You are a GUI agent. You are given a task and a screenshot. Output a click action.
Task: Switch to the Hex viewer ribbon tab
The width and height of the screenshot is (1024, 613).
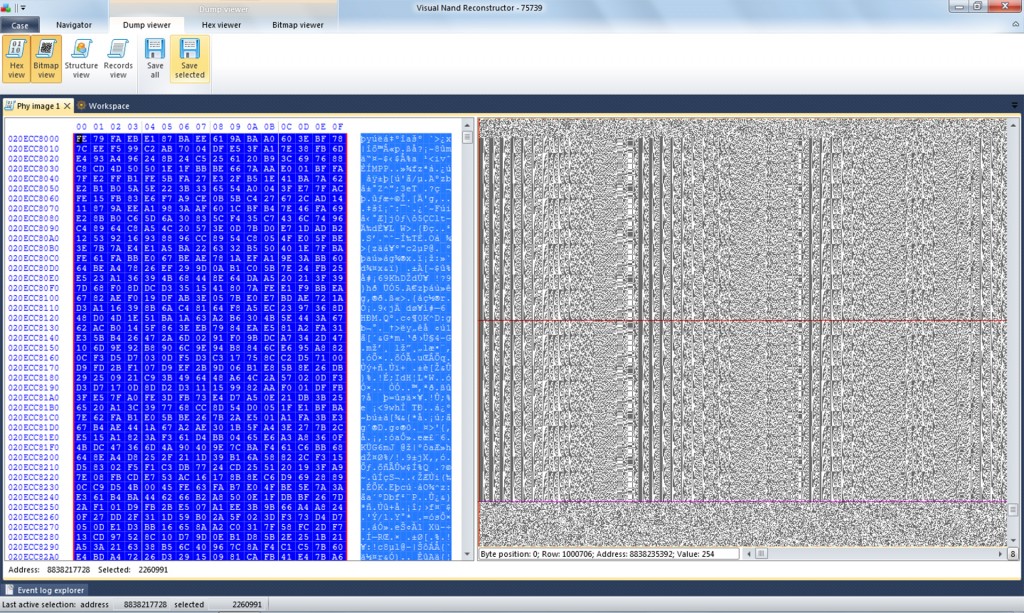click(221, 25)
